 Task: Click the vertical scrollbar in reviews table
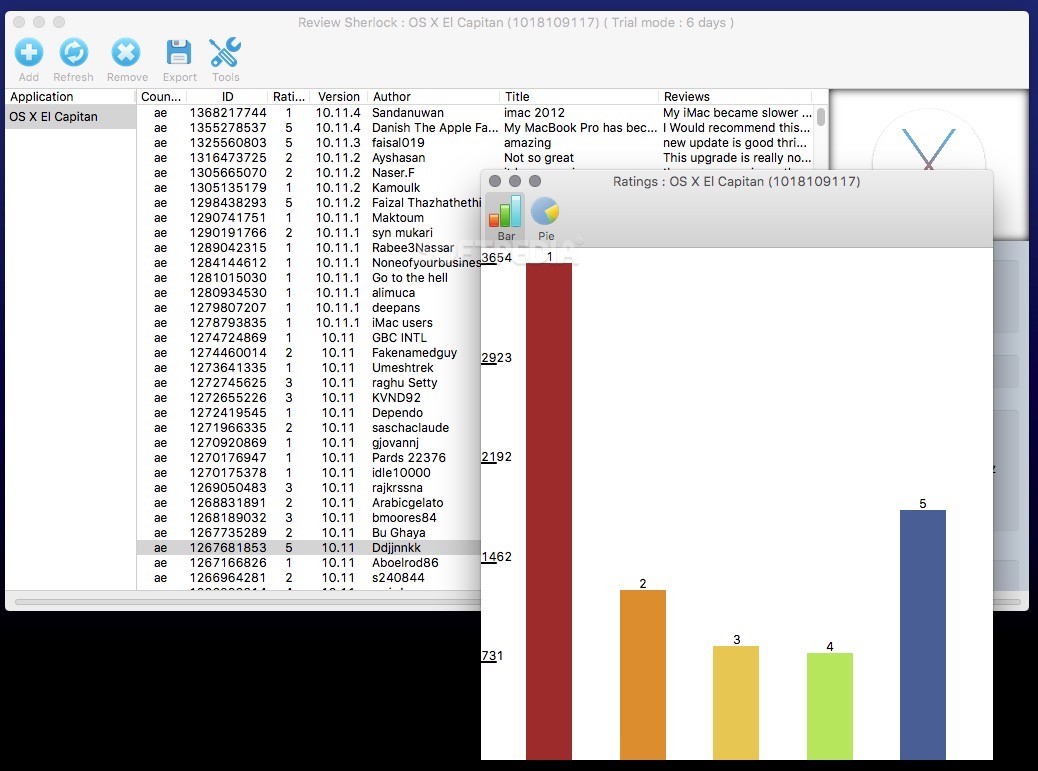(x=821, y=117)
